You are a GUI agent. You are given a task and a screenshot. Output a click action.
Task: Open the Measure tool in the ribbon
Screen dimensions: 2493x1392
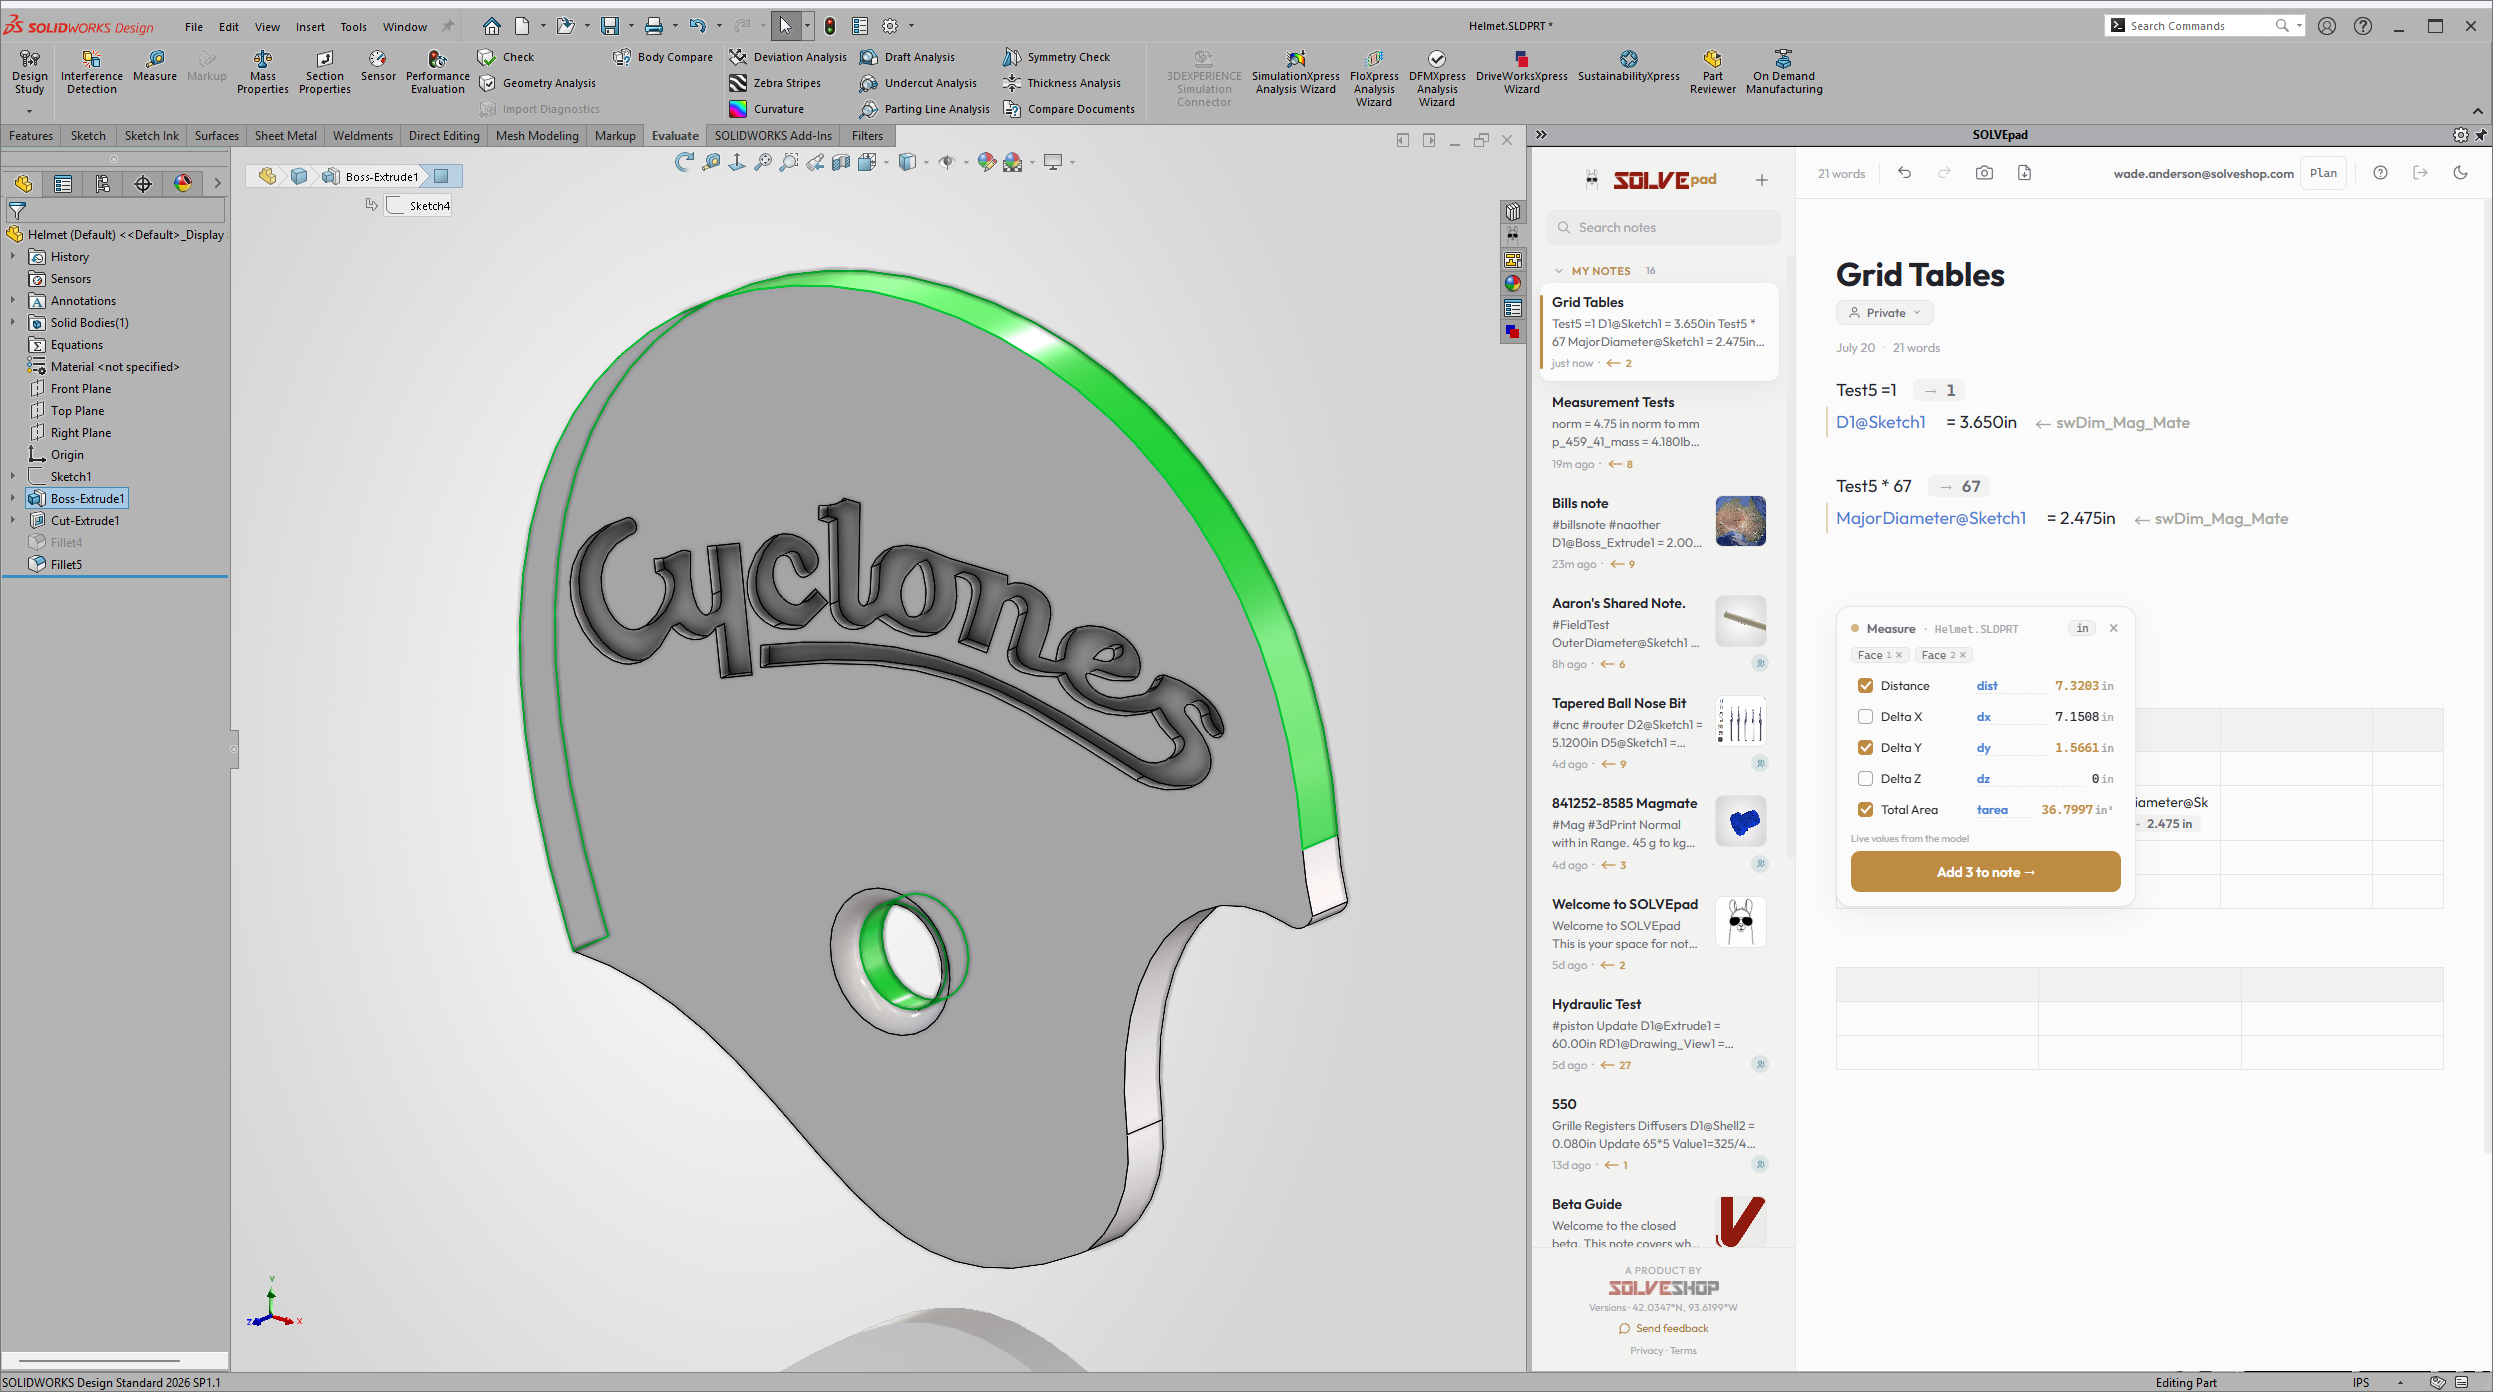point(154,66)
